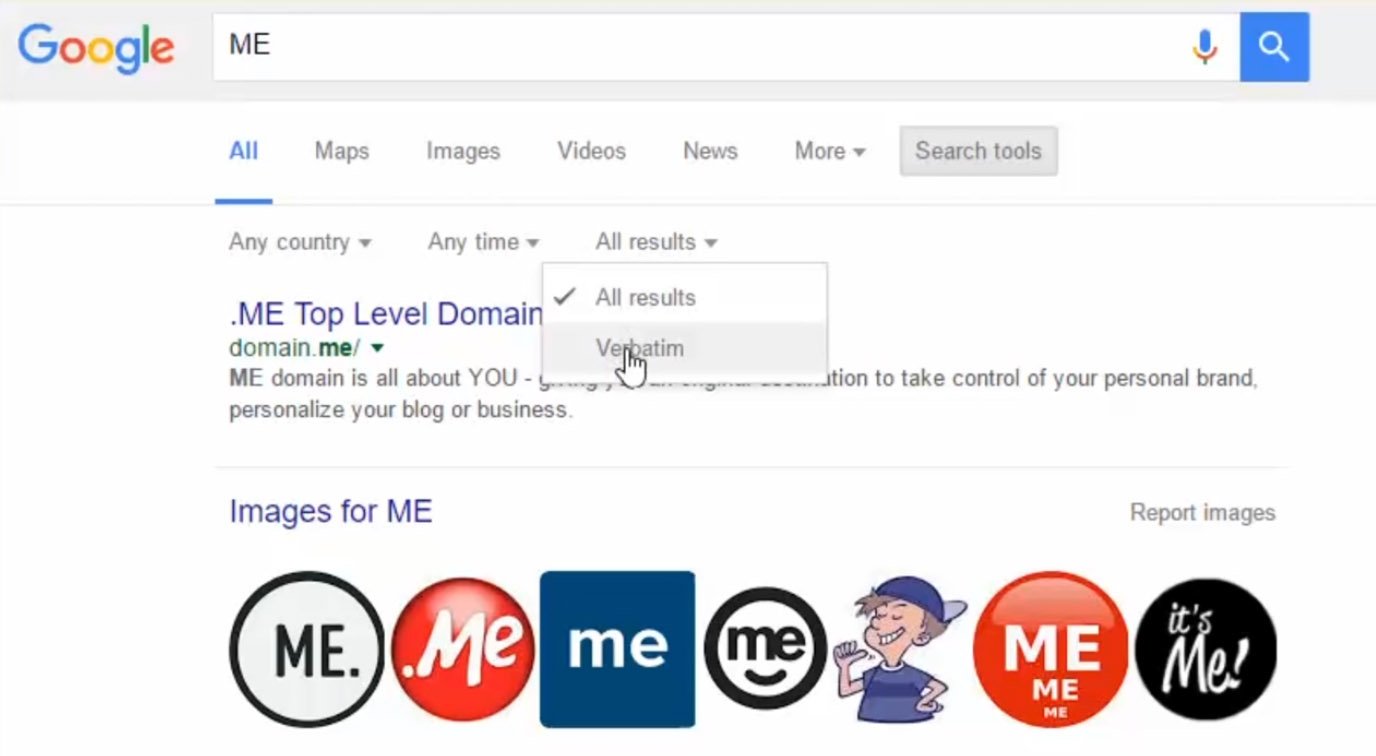Start voice search with microphone icon
1376x756 pixels.
[1205, 46]
